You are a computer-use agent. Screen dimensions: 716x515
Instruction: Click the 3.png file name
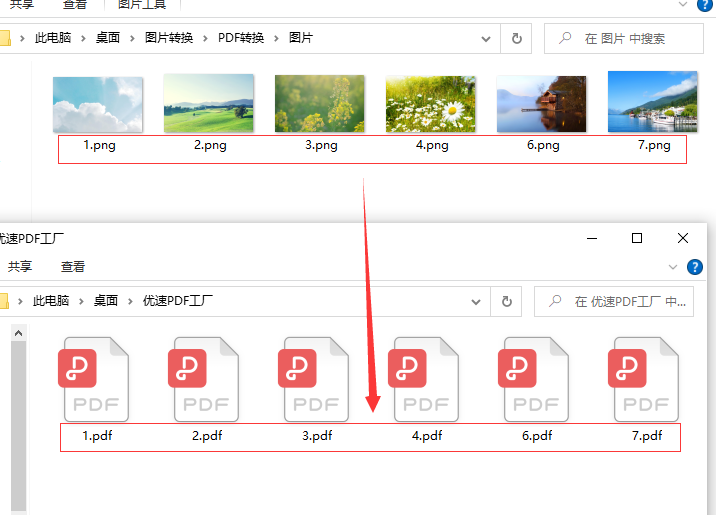[x=321, y=145]
